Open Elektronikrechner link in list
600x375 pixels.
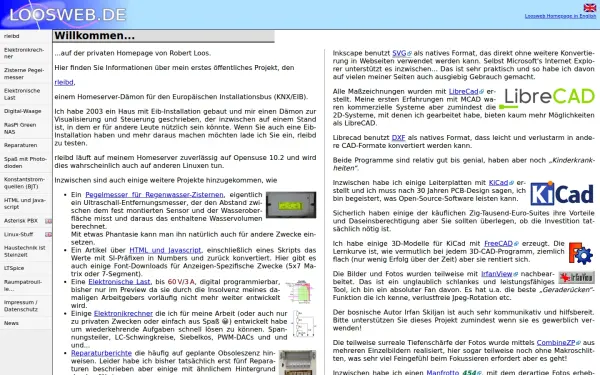pos(123,314)
